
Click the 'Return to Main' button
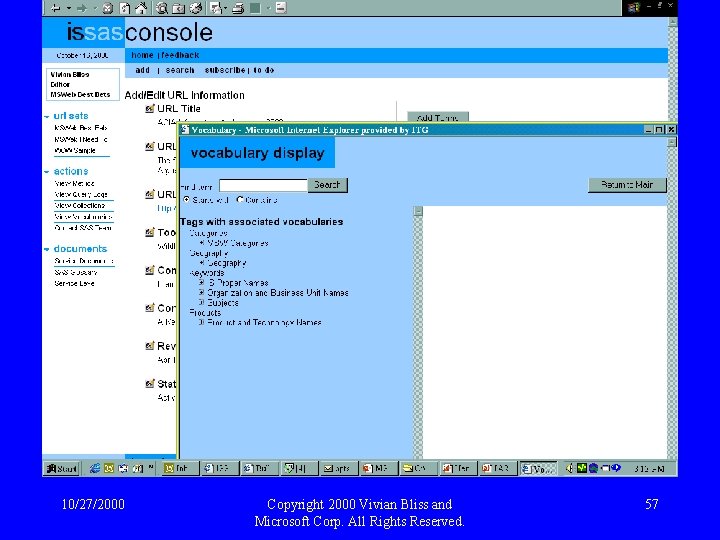click(x=627, y=185)
